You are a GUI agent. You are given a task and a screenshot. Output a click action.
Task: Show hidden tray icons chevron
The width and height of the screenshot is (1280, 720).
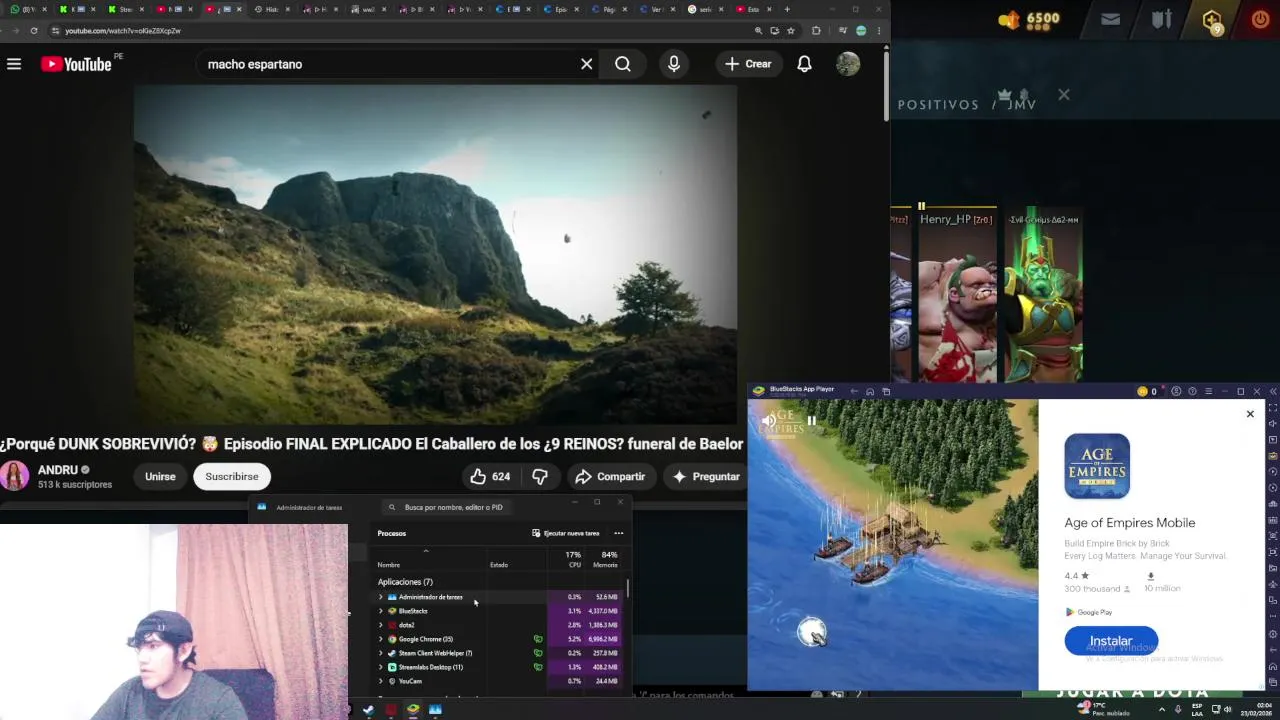point(1161,709)
